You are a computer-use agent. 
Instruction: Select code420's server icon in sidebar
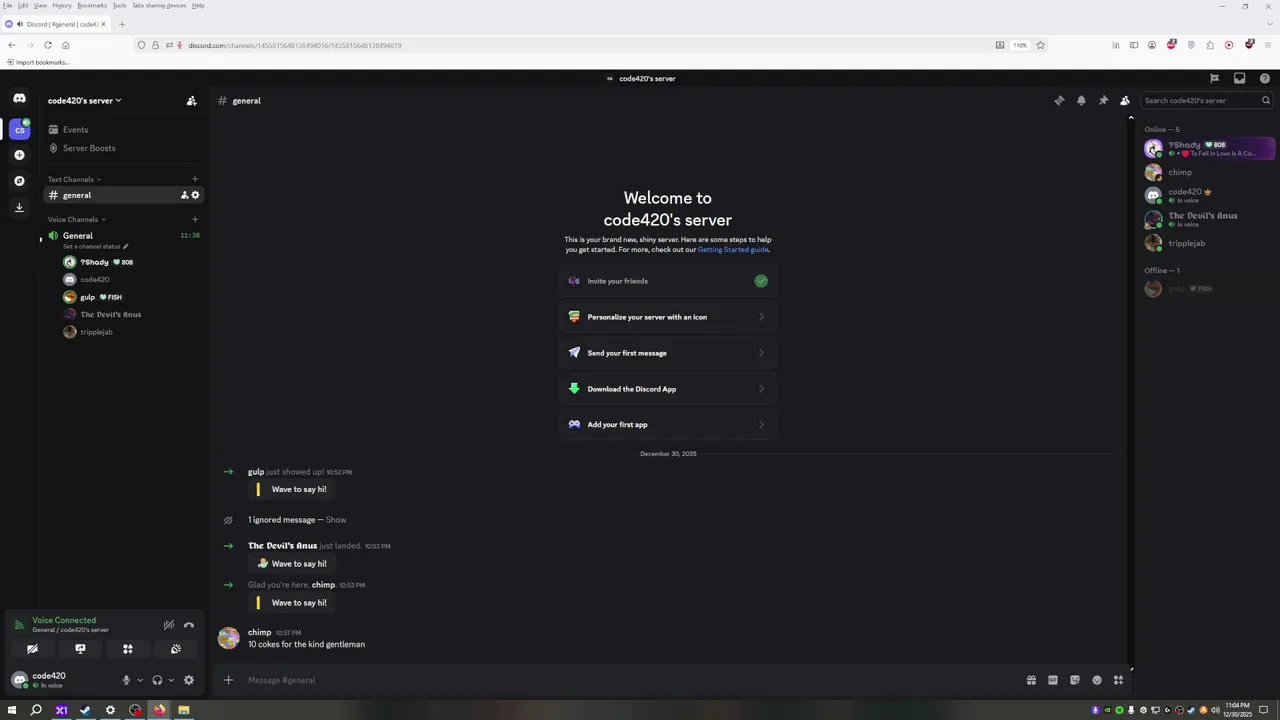[x=19, y=129]
